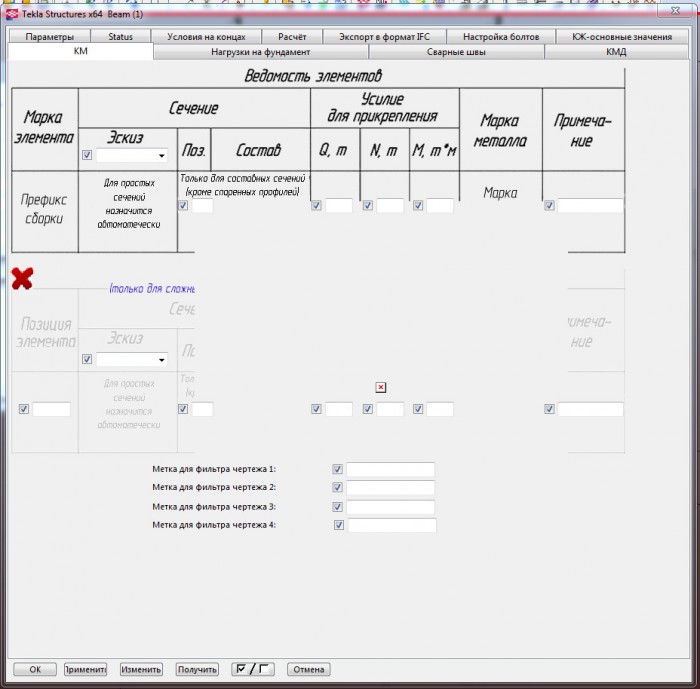Screen dimensions: 700x689
Task: Click the Метка для фильтра чертежа 1 label
Action: click(x=214, y=469)
